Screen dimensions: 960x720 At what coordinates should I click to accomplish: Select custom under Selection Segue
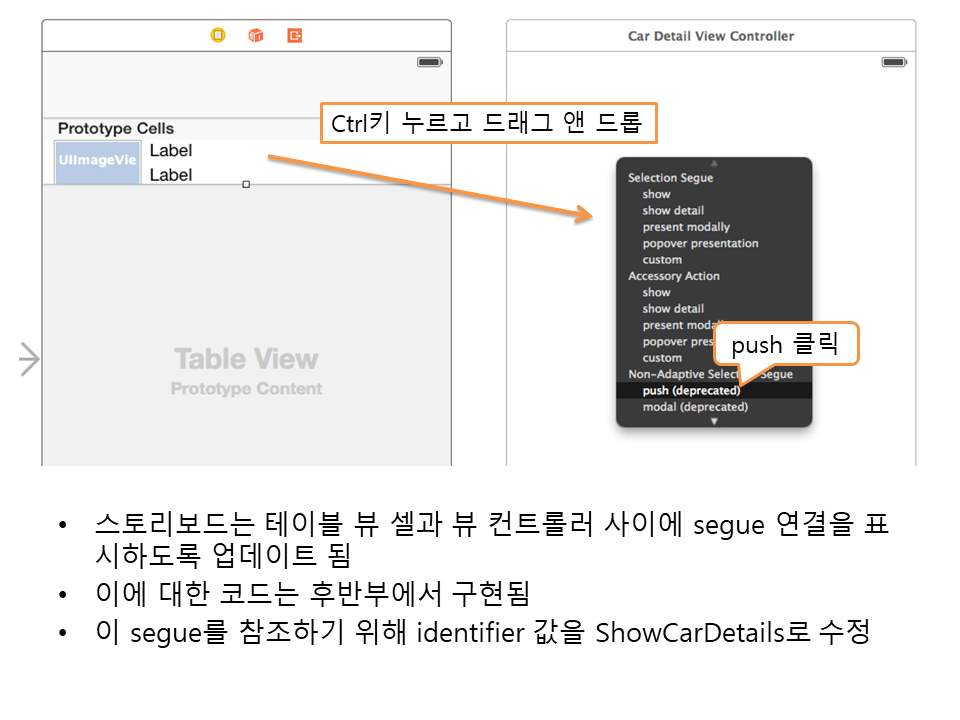[662, 260]
